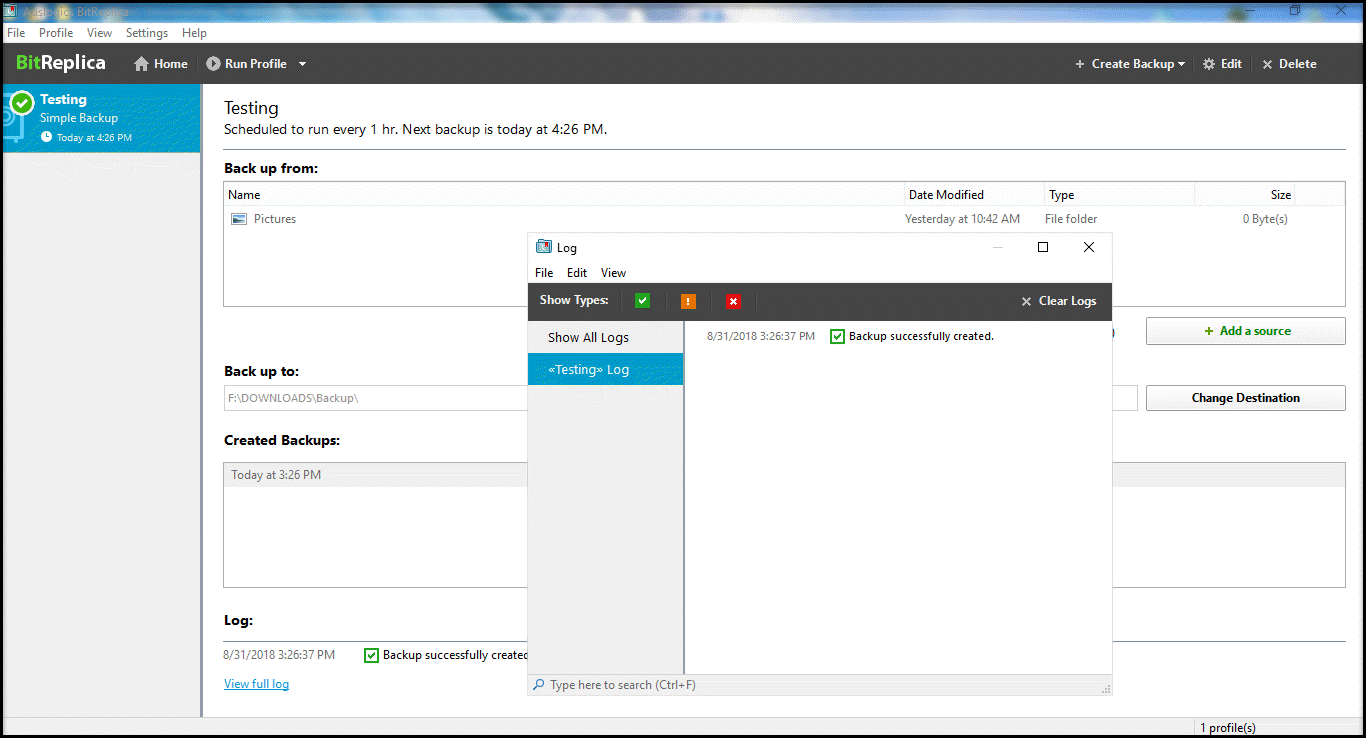
Task: Click the BitReplica logo
Action: pos(61,63)
